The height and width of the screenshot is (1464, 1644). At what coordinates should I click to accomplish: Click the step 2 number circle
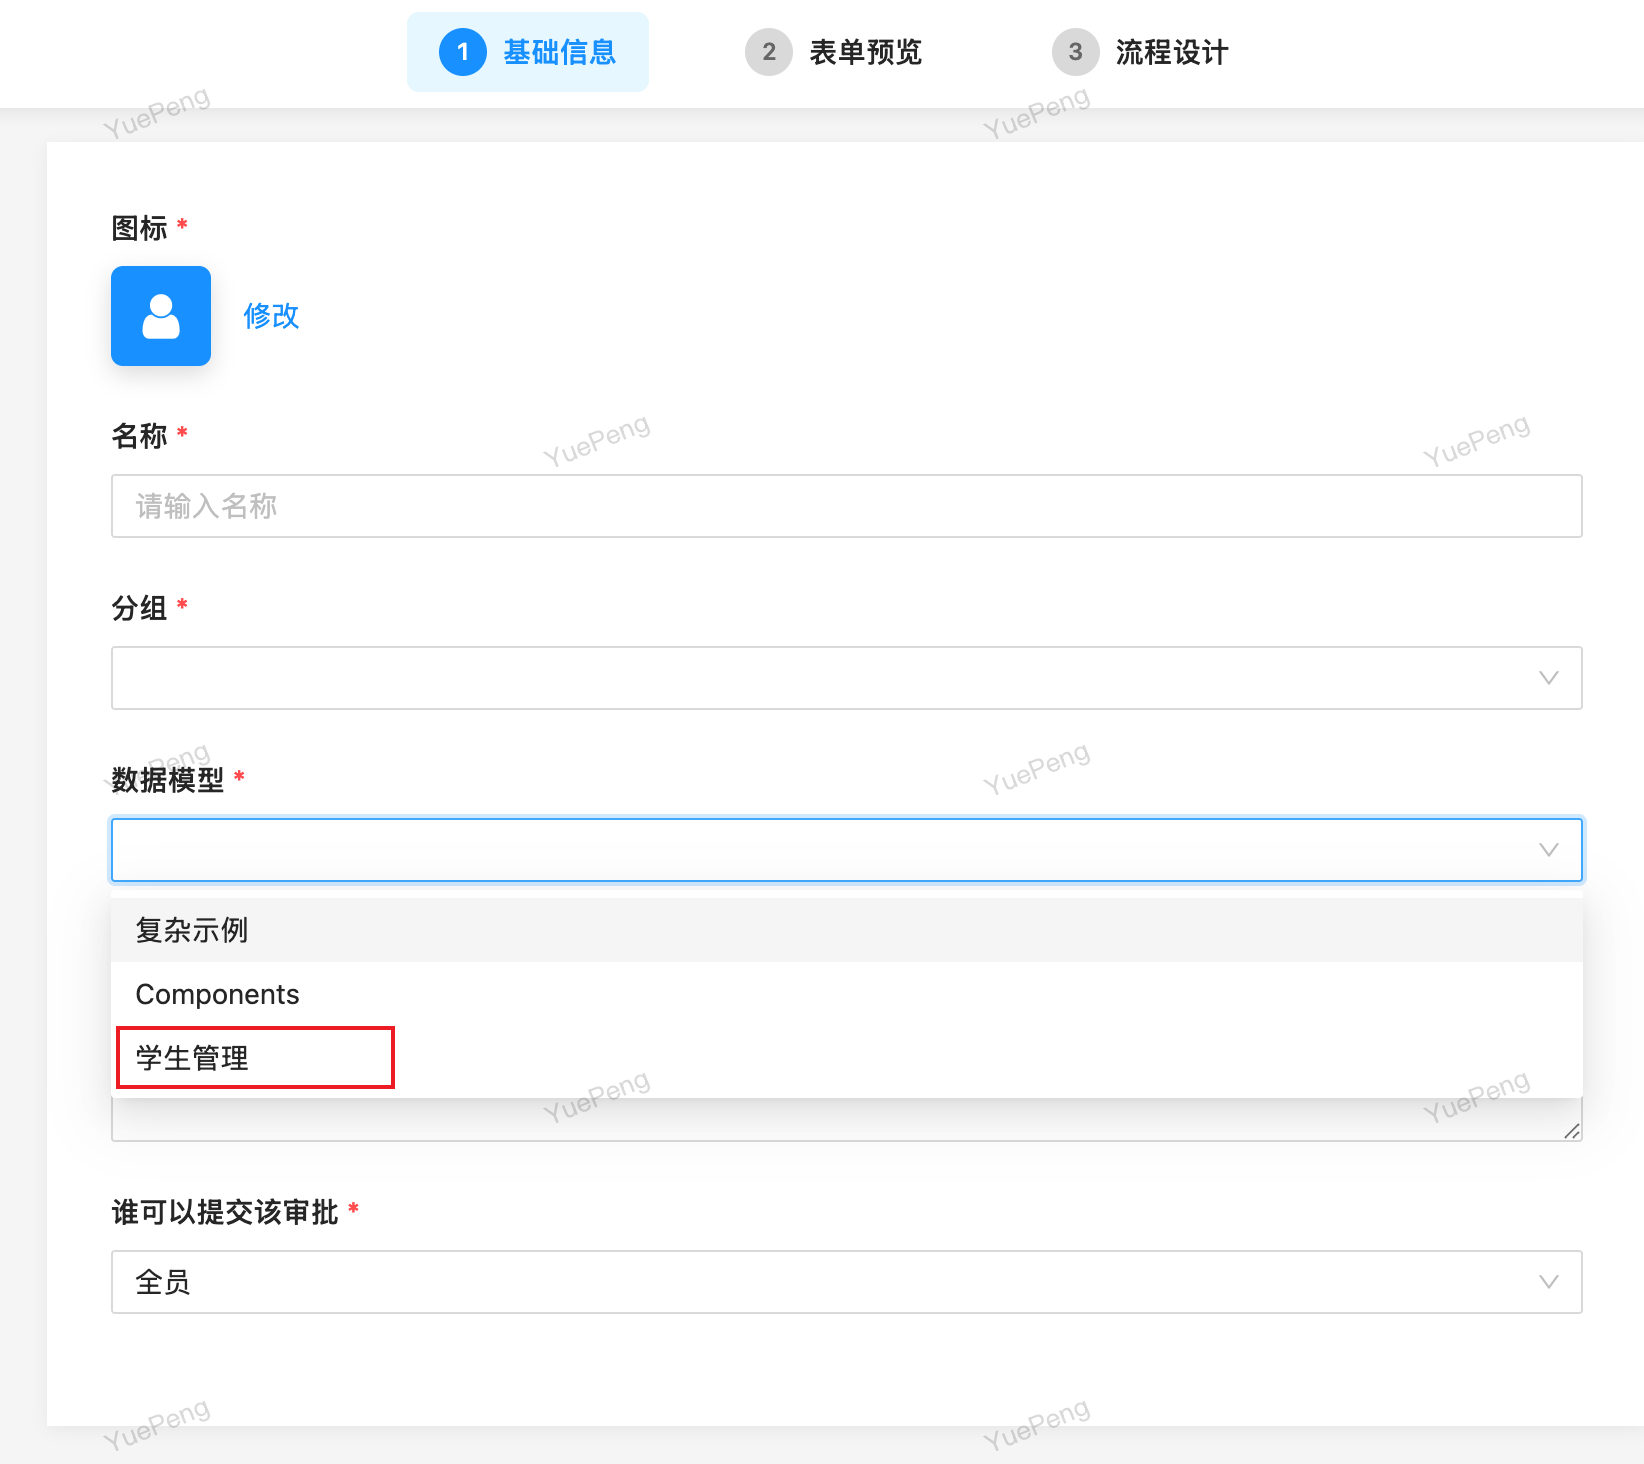tap(769, 52)
